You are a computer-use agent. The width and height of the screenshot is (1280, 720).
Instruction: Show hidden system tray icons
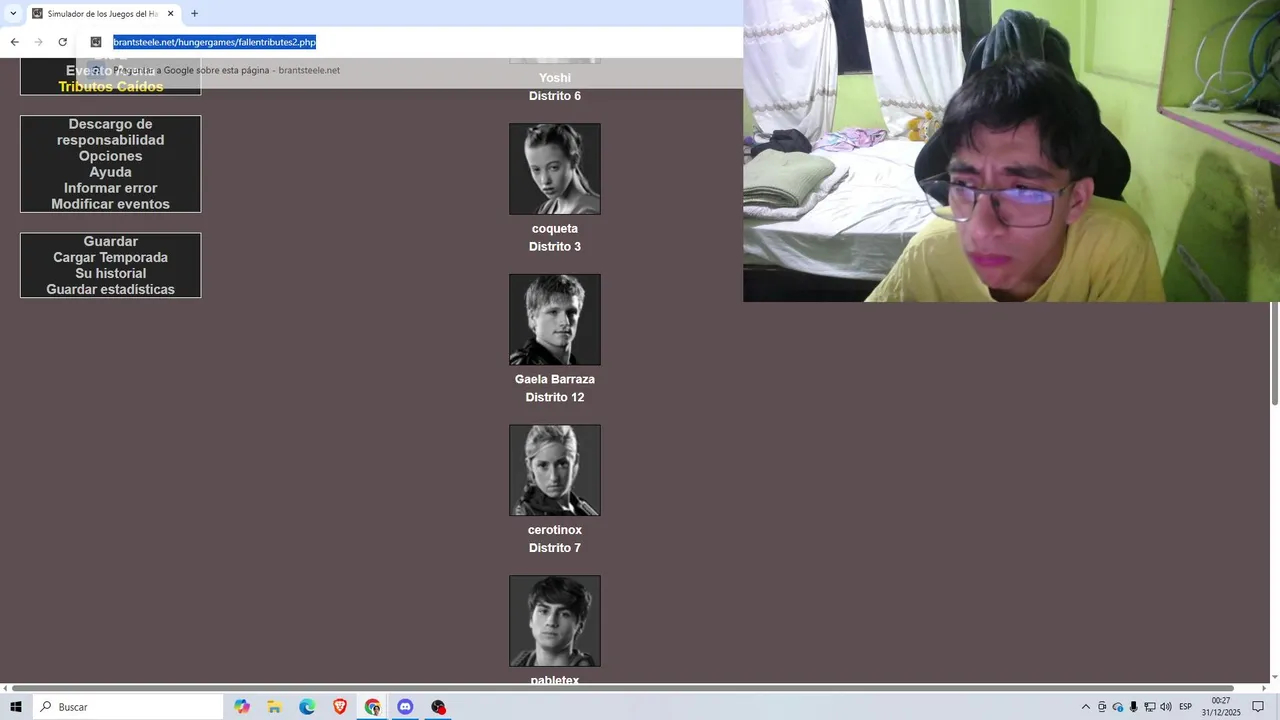[1086, 707]
